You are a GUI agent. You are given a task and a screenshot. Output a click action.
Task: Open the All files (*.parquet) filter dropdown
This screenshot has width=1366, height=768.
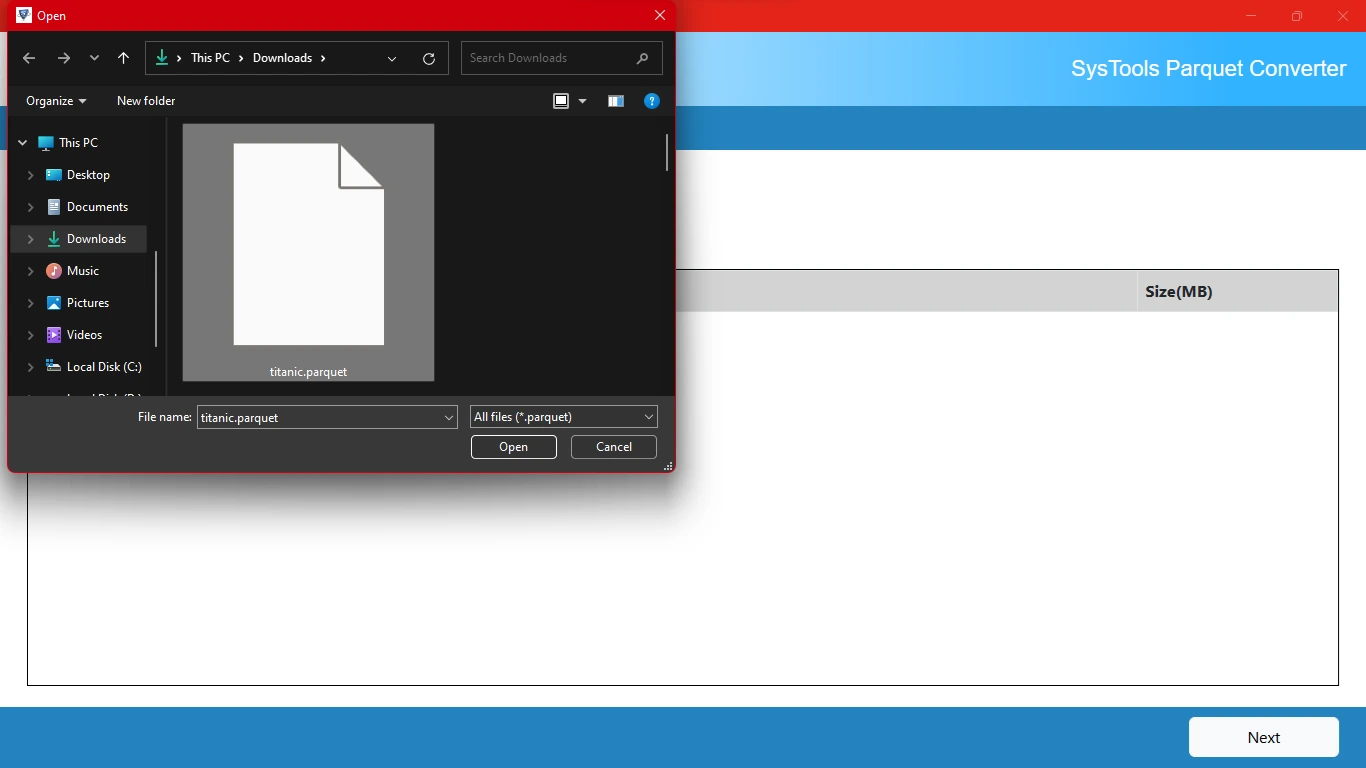[x=564, y=417]
